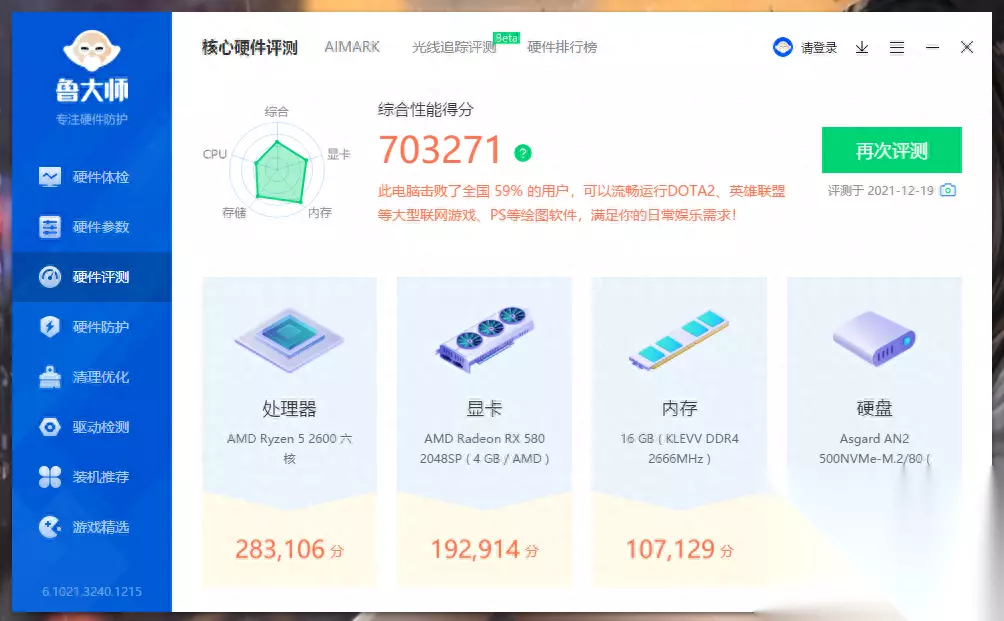This screenshot has height=621, width=1004.
Task: Click the 内存 card title
Action: tap(679, 408)
